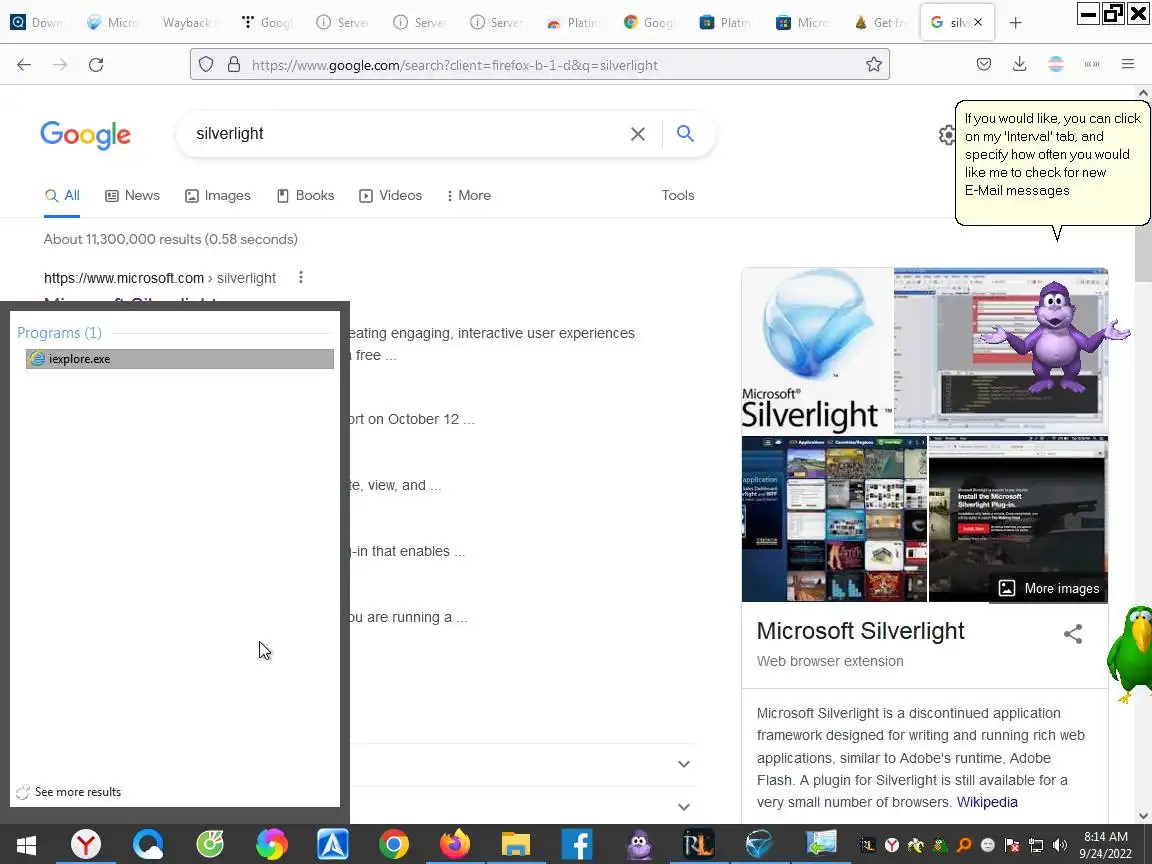The image size is (1152, 864).
Task: Open more options dots for the microsoft.com result
Action: tap(300, 277)
